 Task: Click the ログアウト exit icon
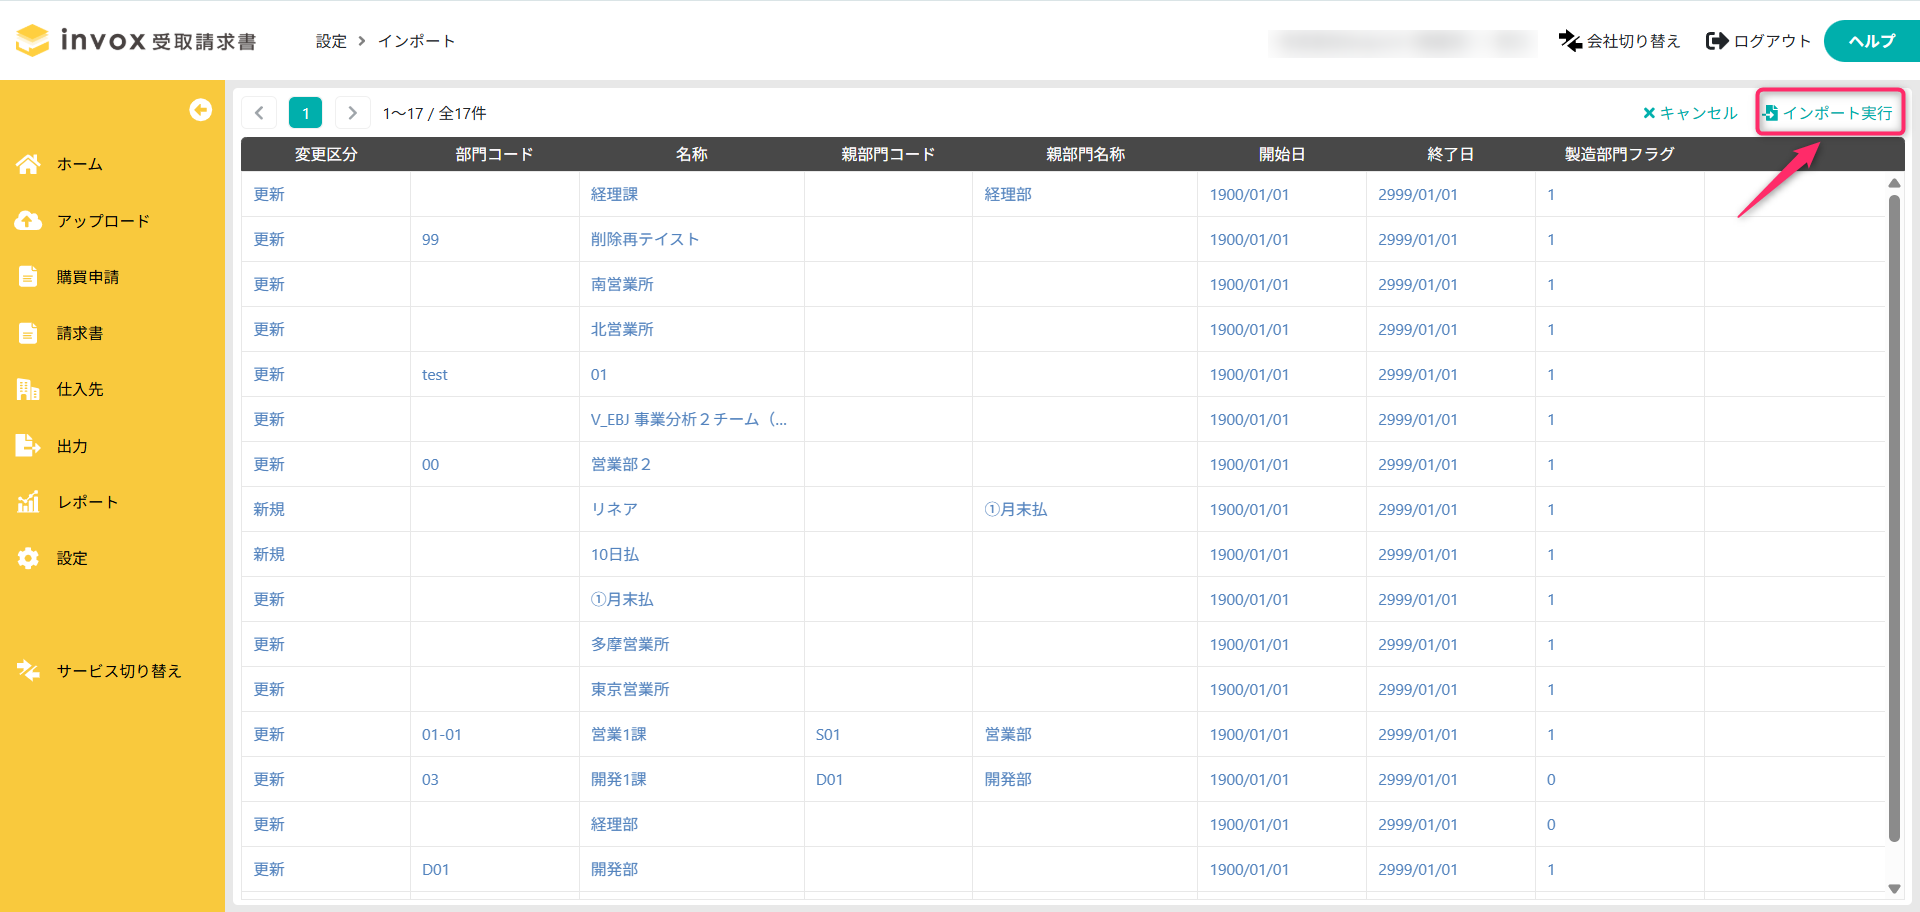click(x=1717, y=41)
